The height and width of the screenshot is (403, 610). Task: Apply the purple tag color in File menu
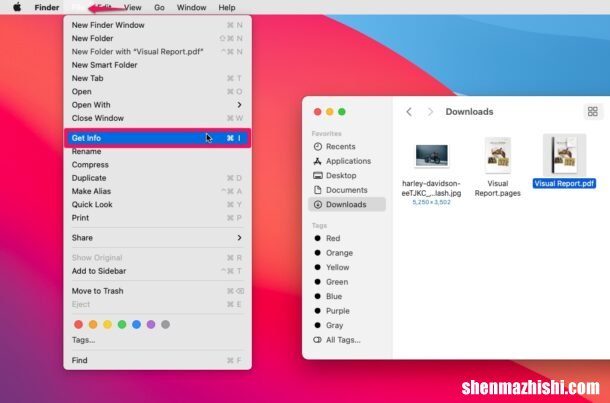pos(151,324)
